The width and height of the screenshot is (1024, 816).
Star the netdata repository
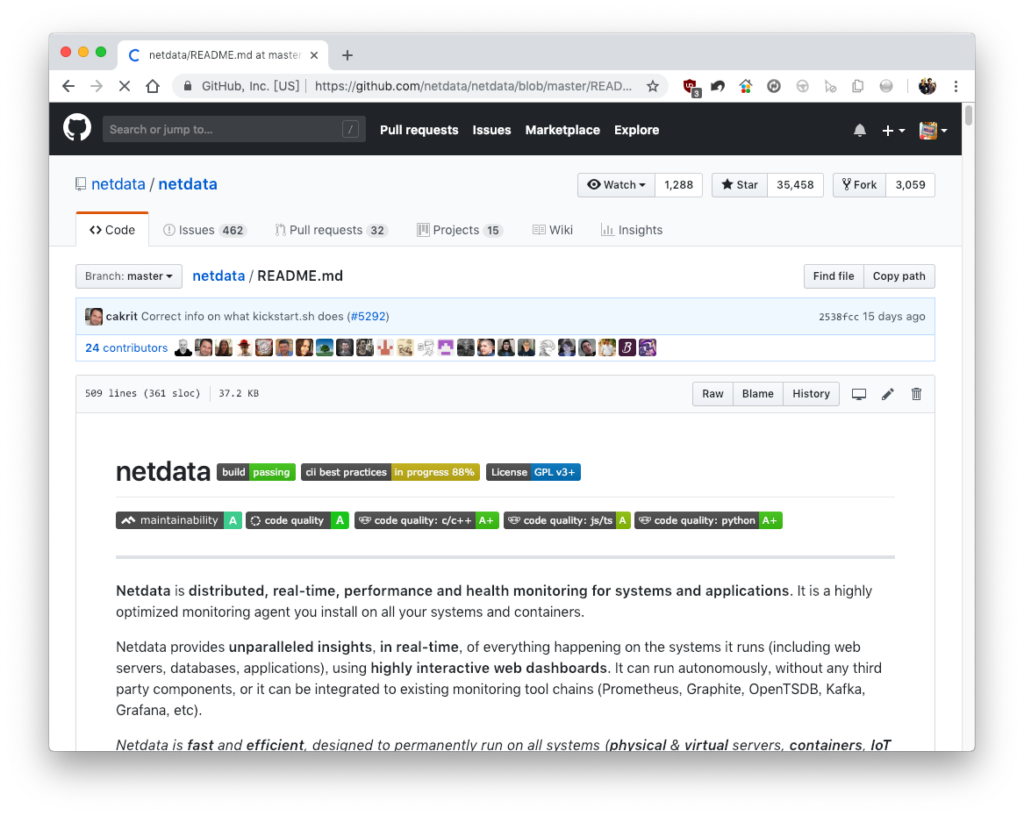tap(740, 185)
